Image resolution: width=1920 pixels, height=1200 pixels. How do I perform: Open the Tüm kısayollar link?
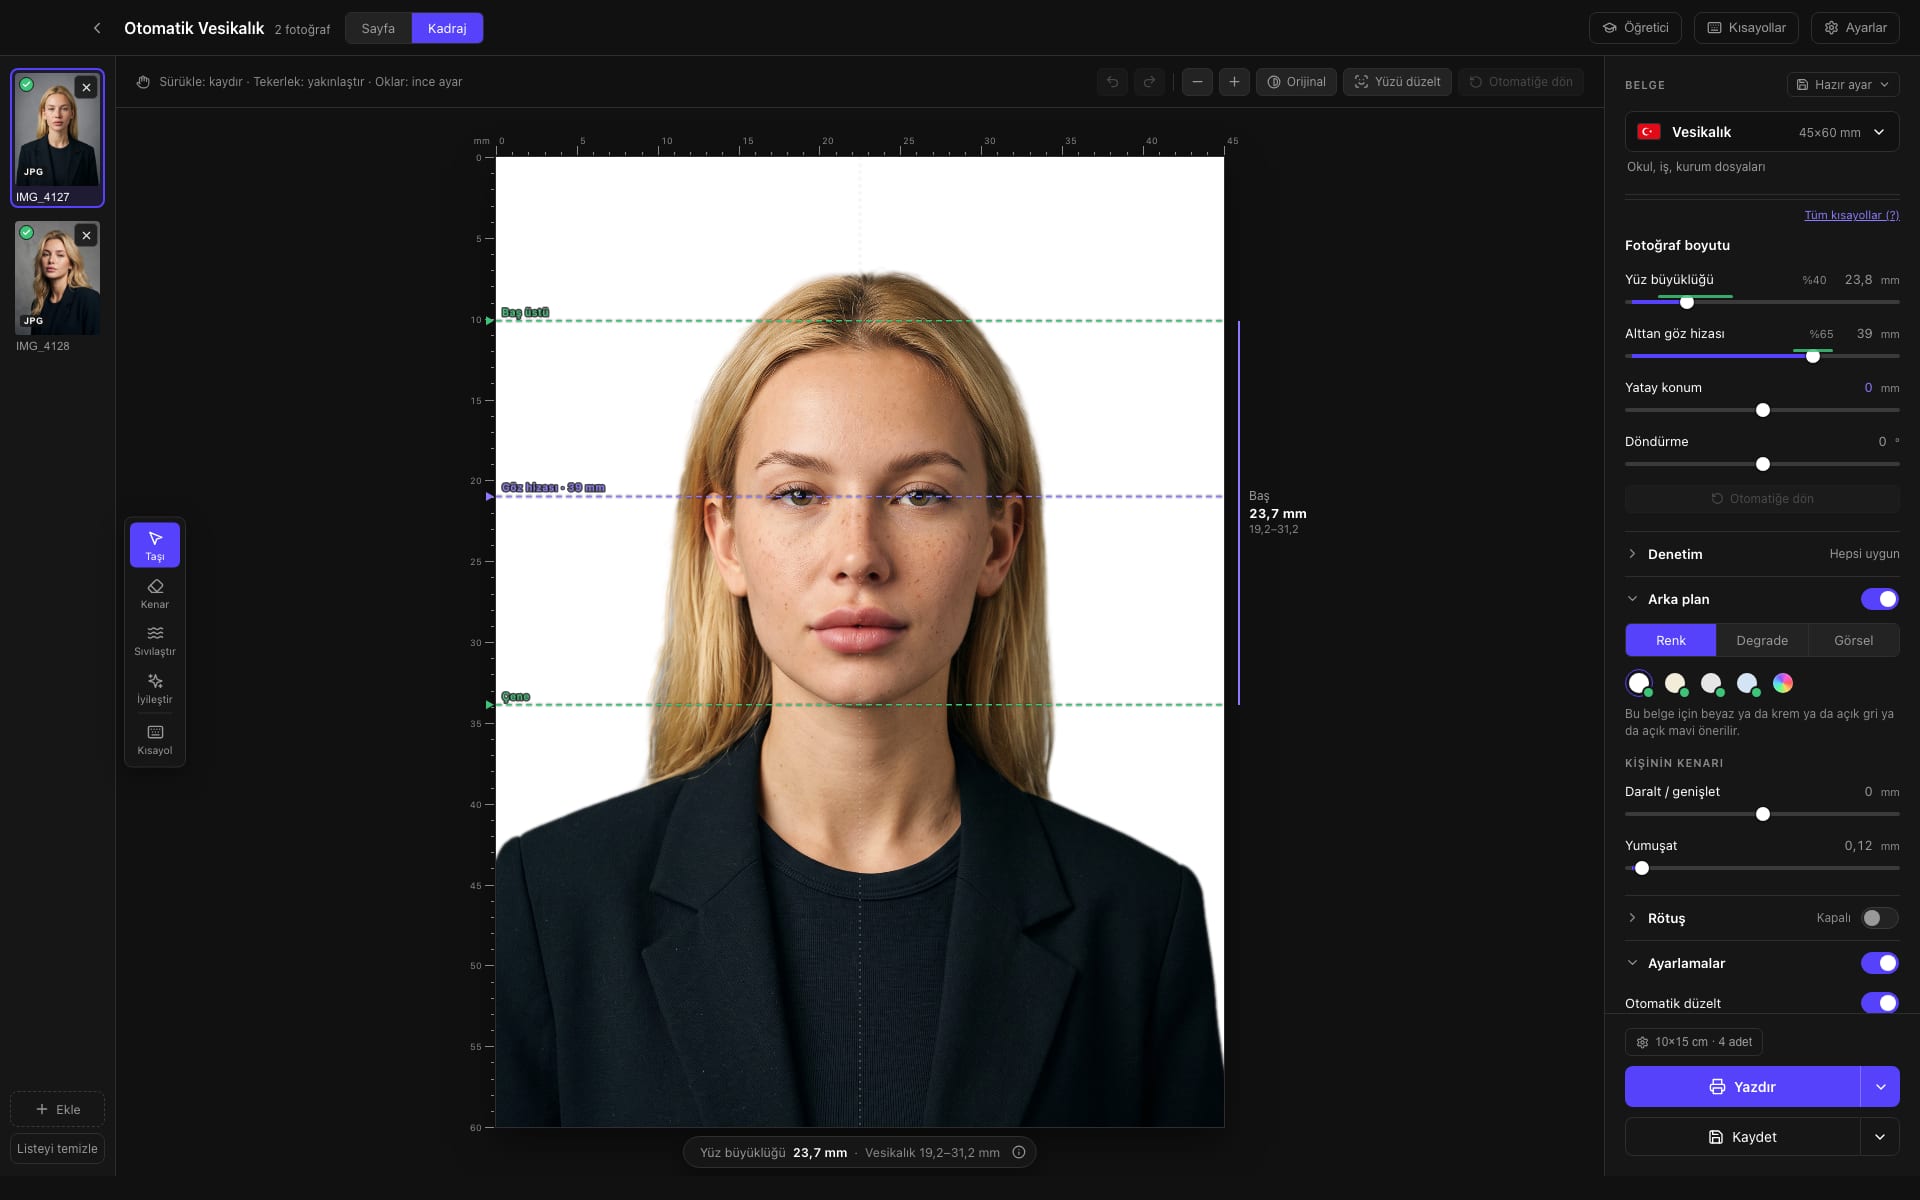pos(1851,215)
